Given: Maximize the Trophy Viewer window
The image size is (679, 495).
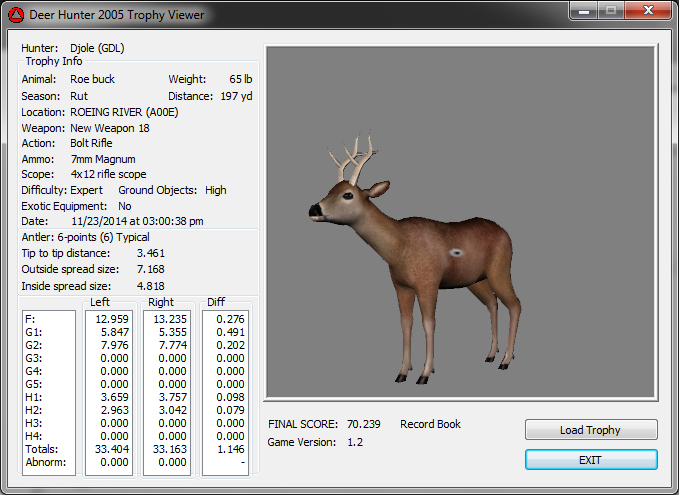Looking at the screenshot, I should (610, 10).
